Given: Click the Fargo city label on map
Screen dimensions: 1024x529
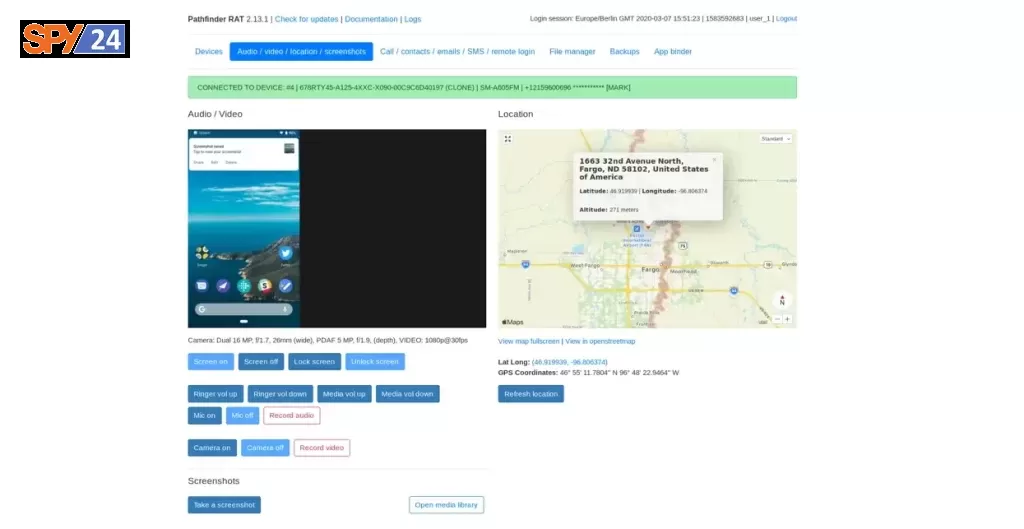Looking at the screenshot, I should 650,269.
